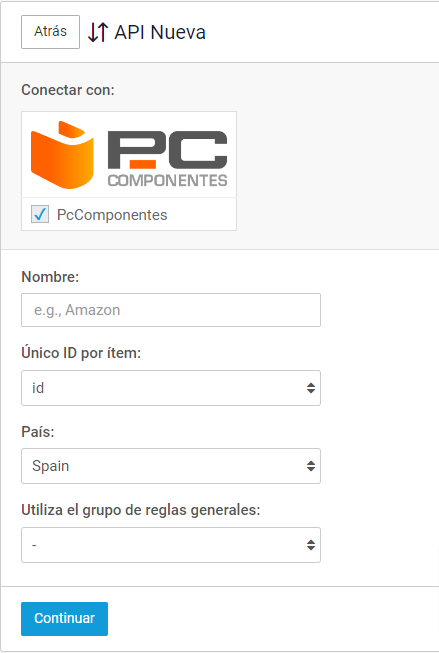Click the PcComponentes label text
Screen dimensions: 439x653
coord(112,215)
